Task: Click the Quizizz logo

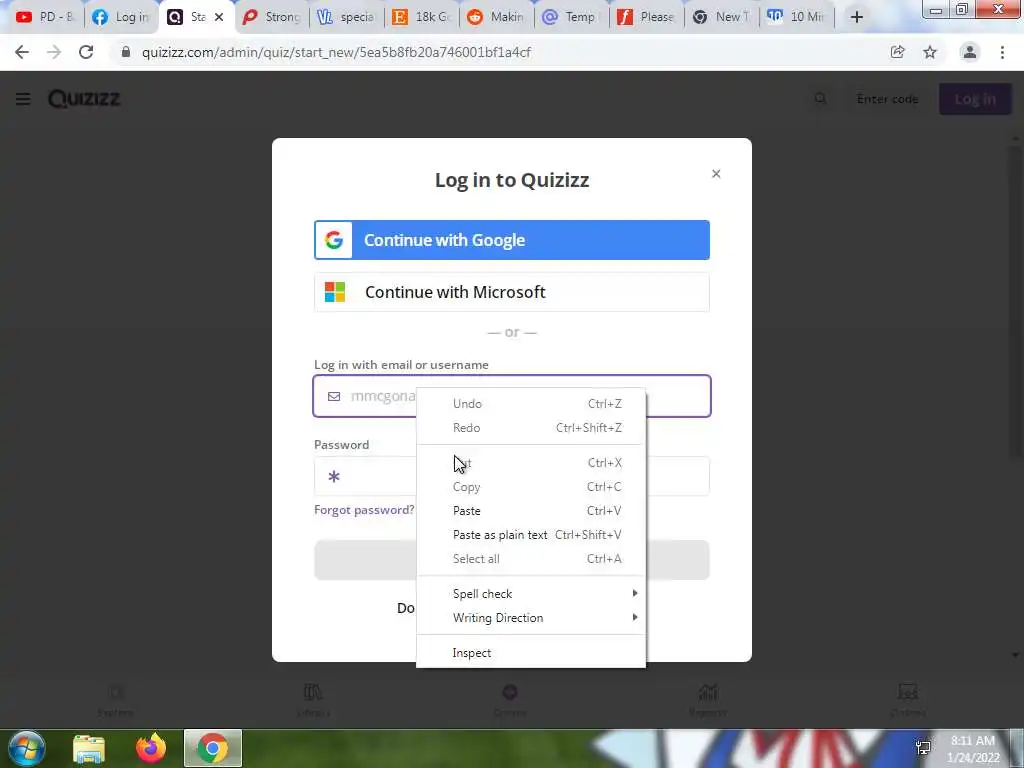Action: tap(84, 99)
